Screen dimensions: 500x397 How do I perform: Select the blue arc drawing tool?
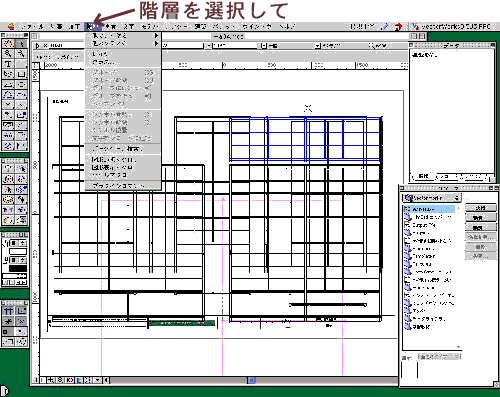pyautogui.click(x=21, y=95)
